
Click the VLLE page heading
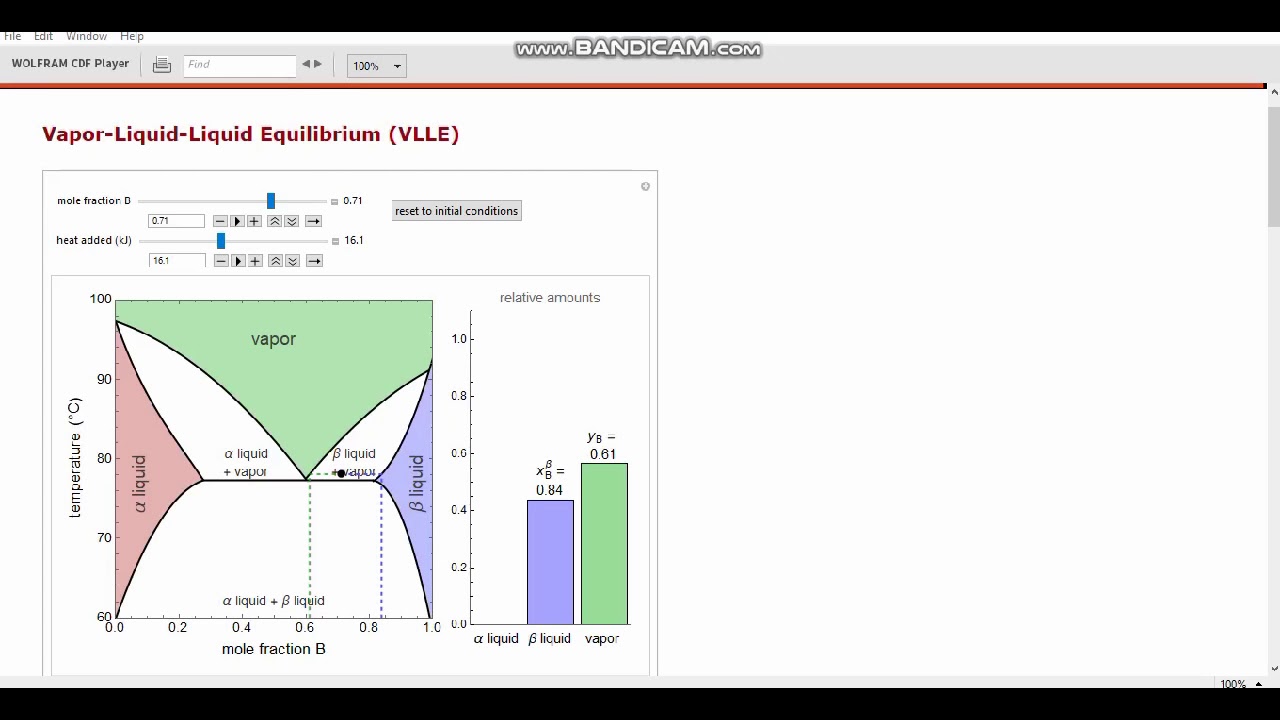coord(250,134)
